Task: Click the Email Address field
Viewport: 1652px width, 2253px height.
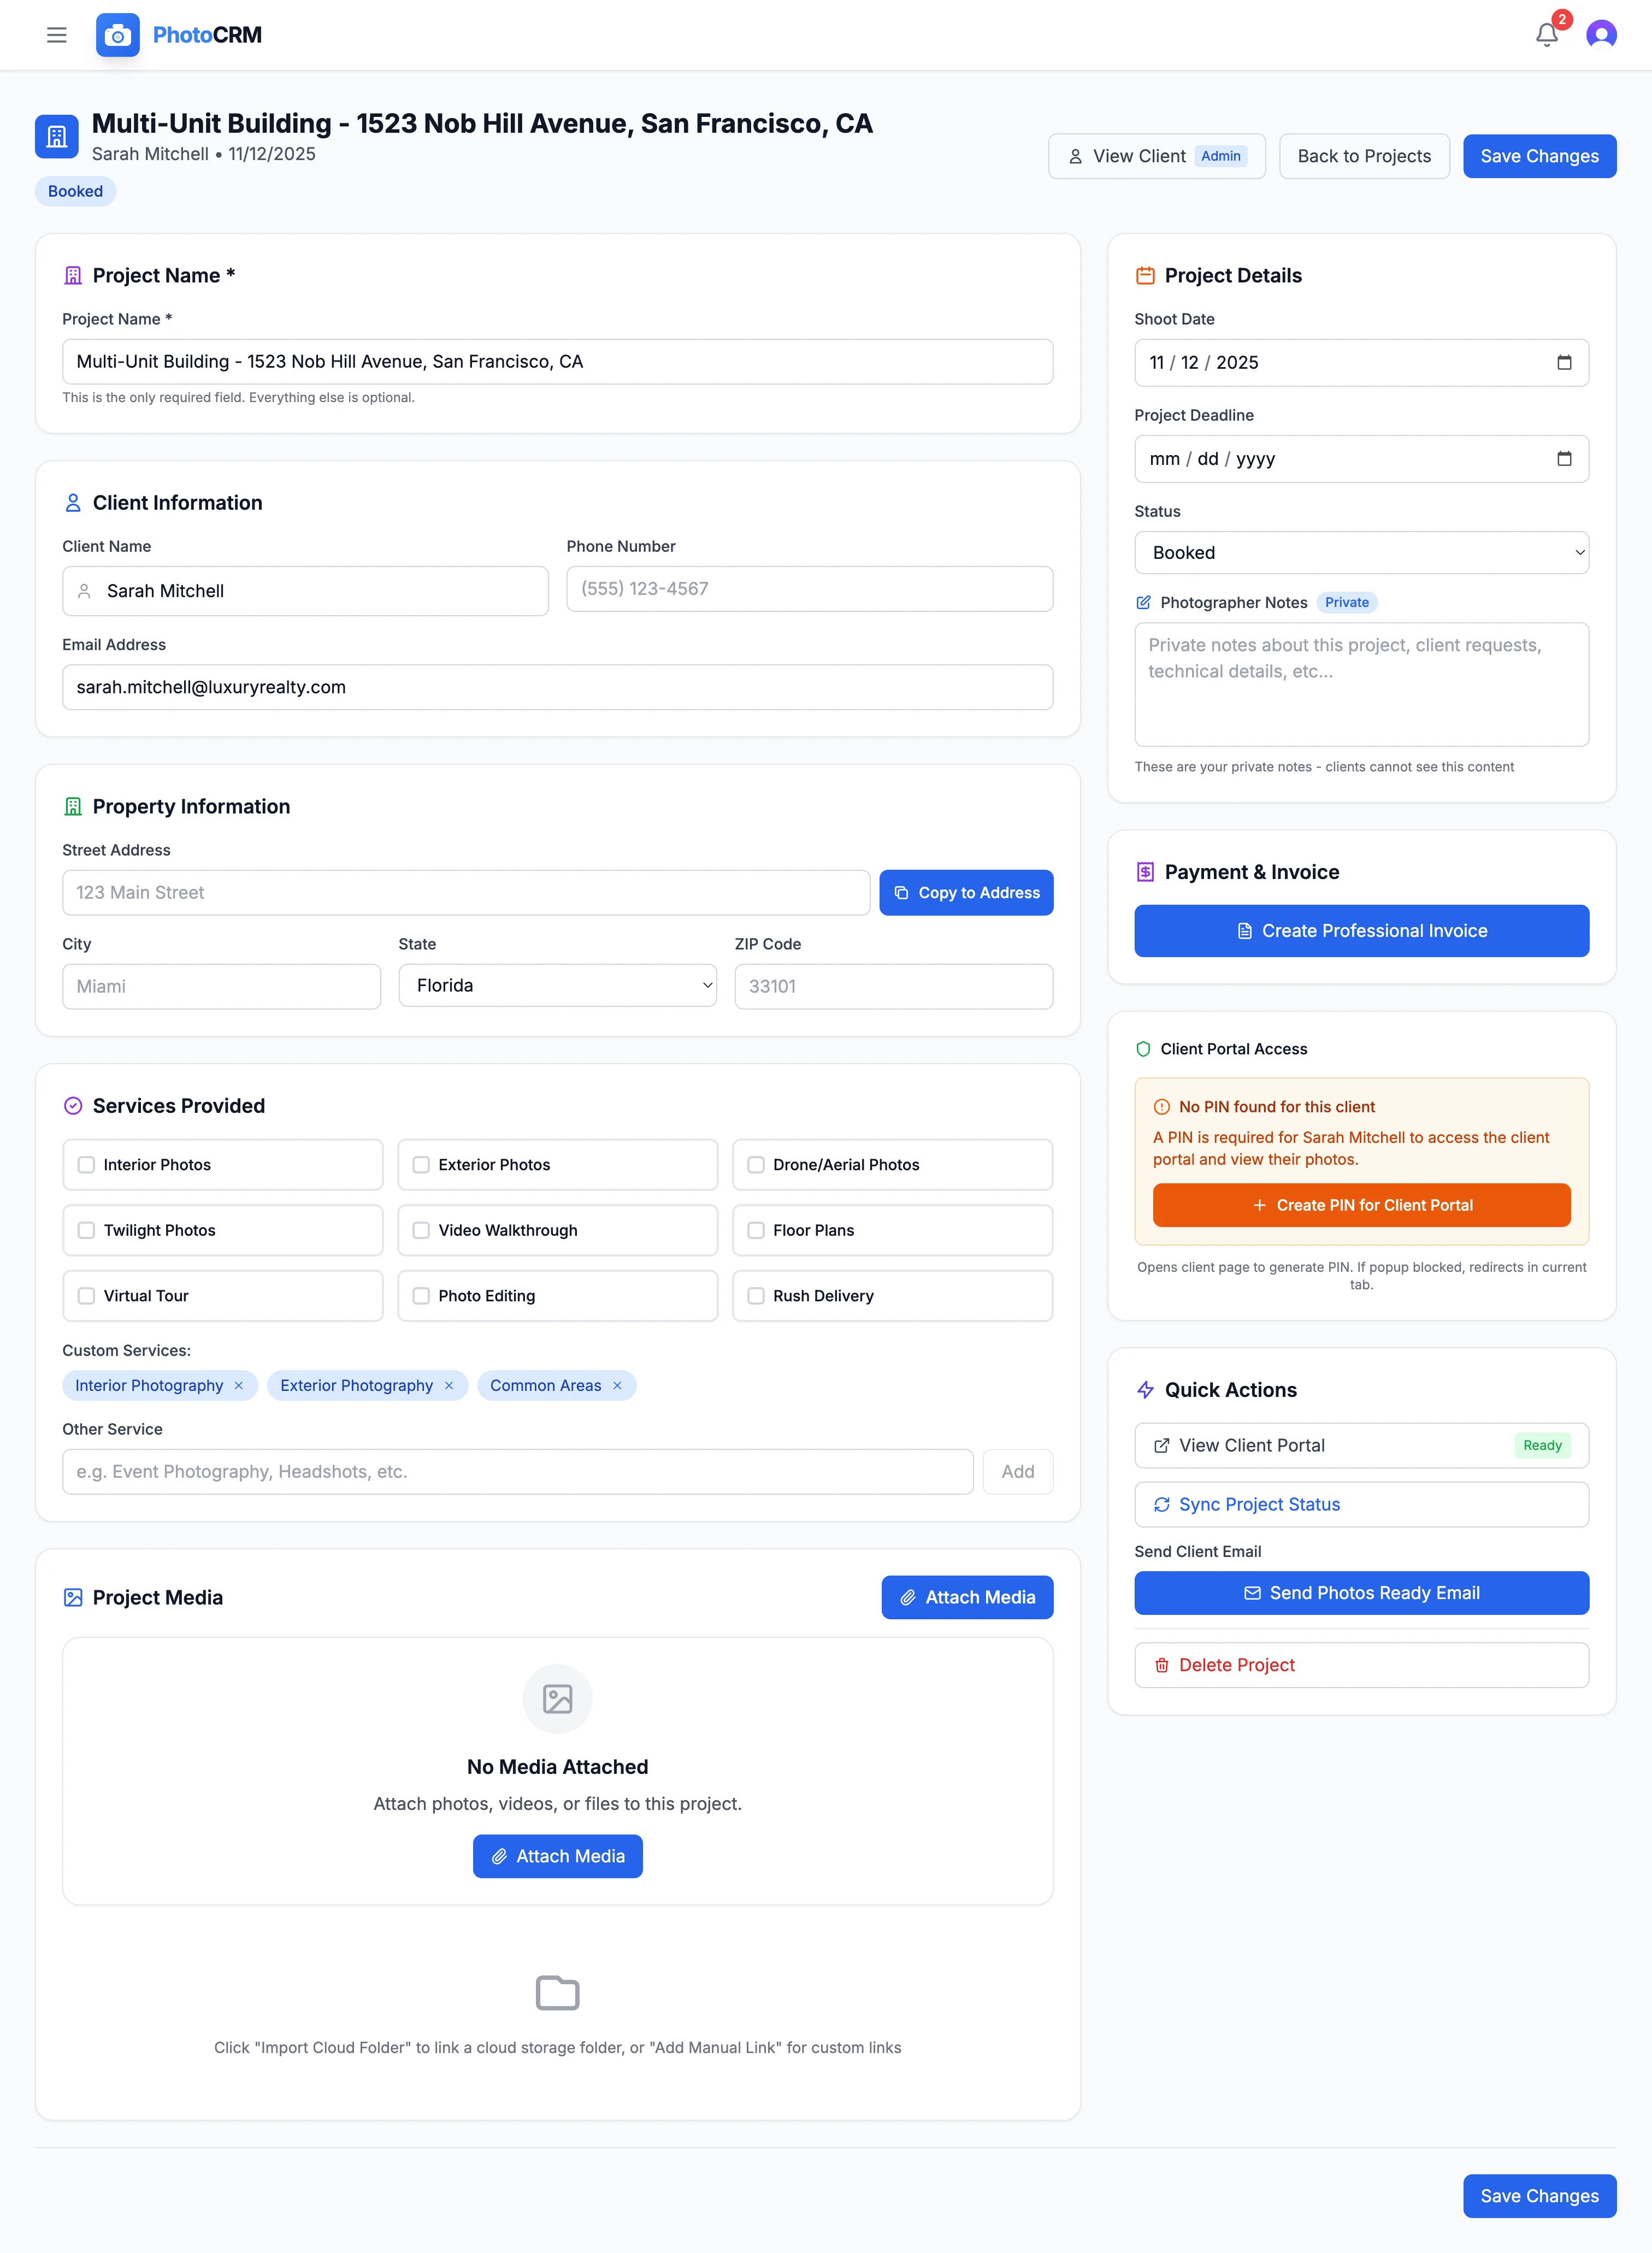Action: click(x=557, y=687)
